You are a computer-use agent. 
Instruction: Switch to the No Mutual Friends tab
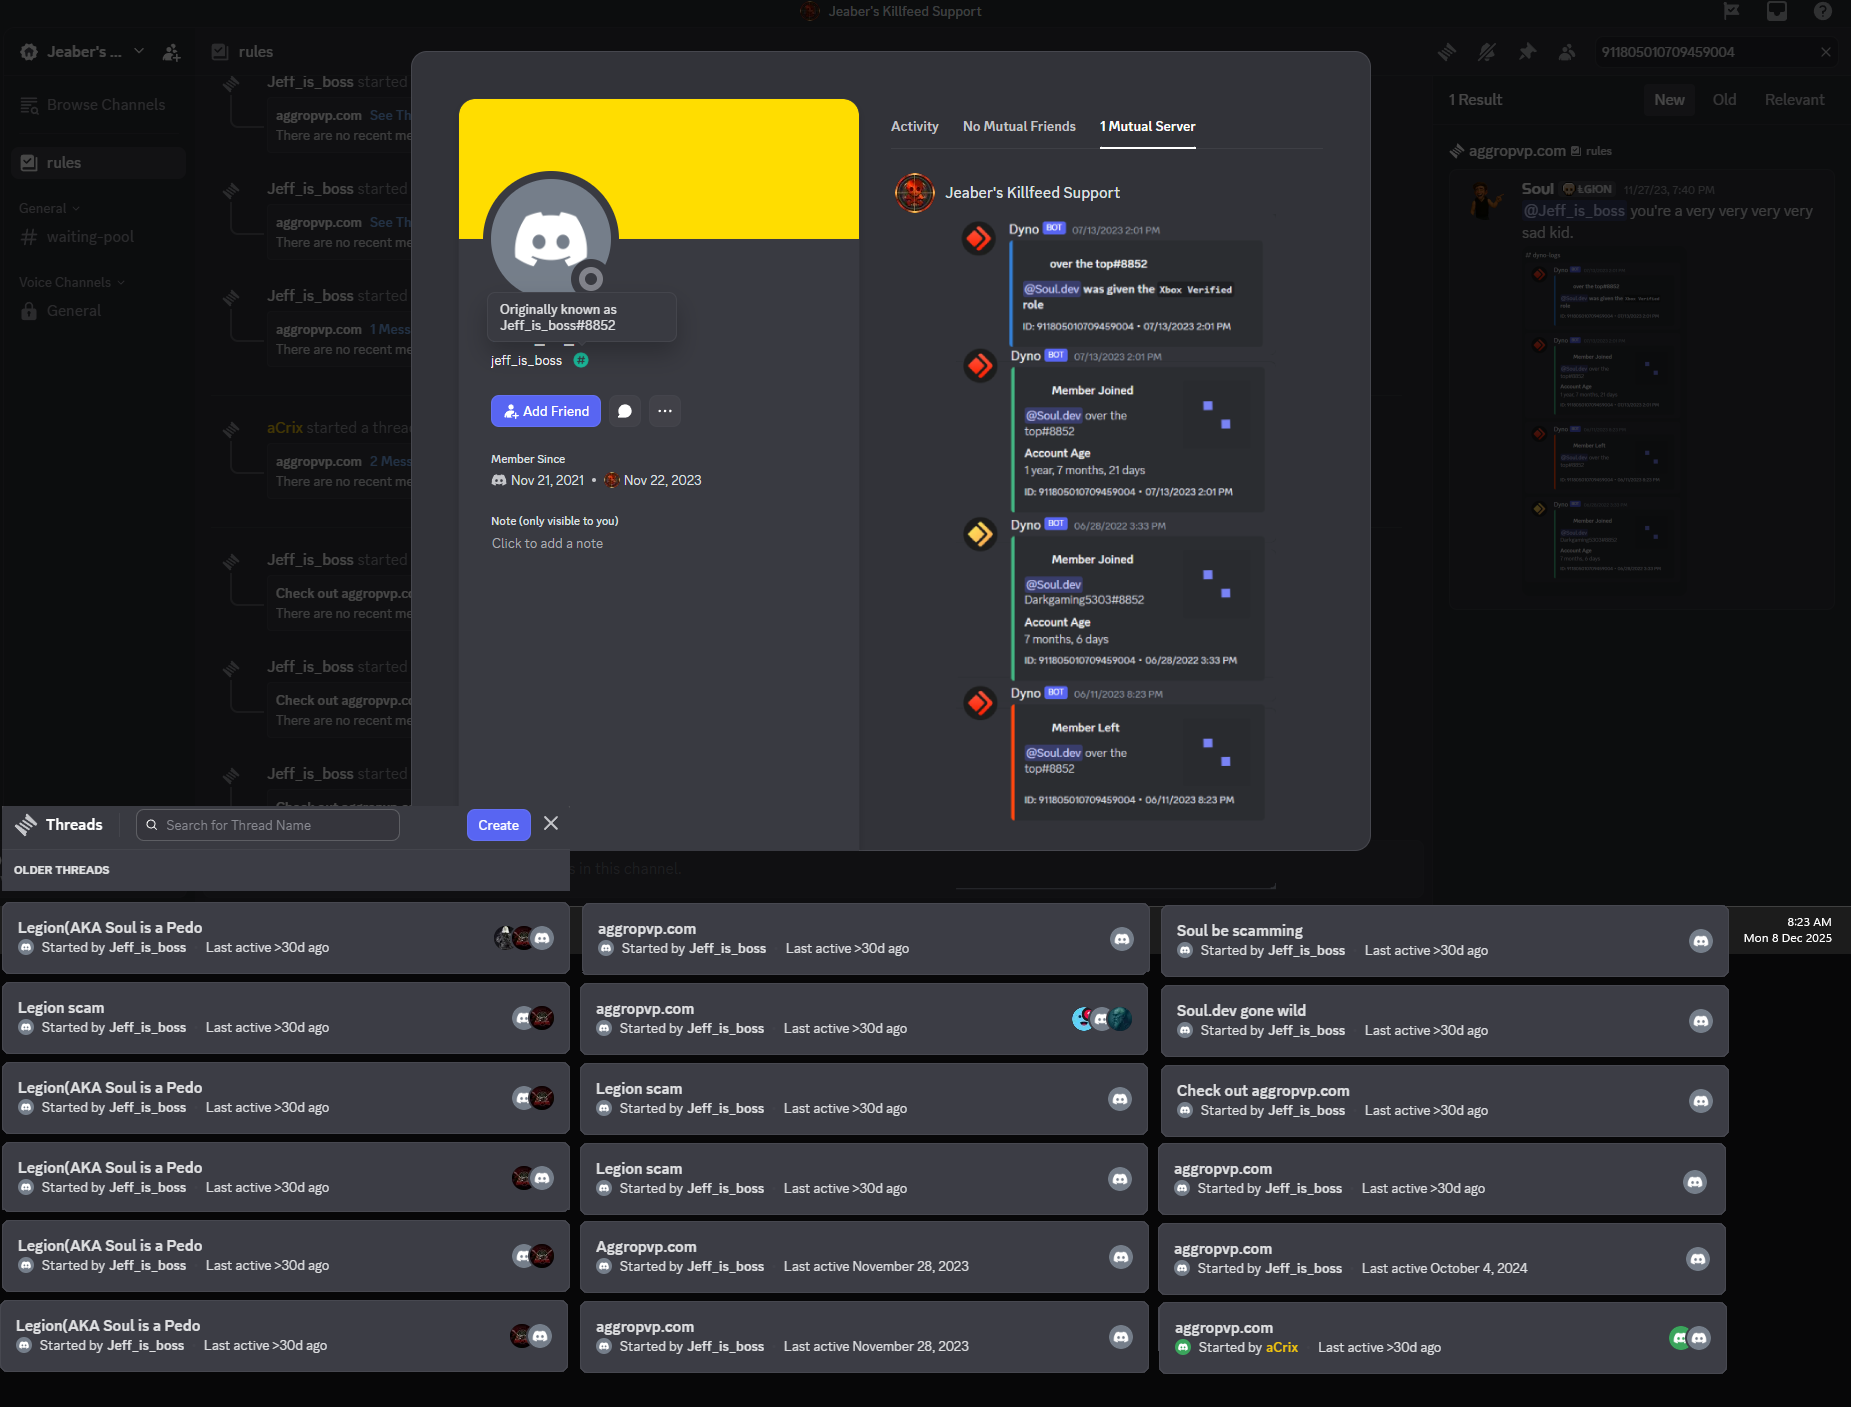click(1019, 127)
